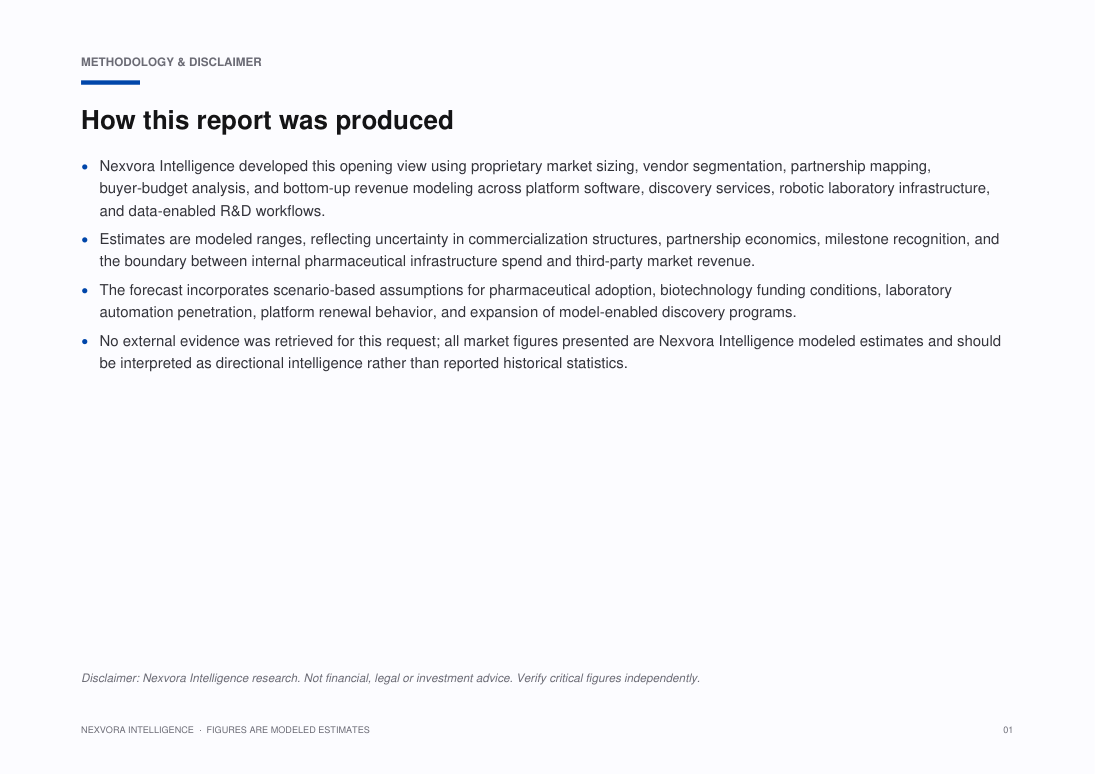This screenshot has width=1095, height=774.
Task: Click the italic Disclaimer line near bottom
Action: coord(390,678)
